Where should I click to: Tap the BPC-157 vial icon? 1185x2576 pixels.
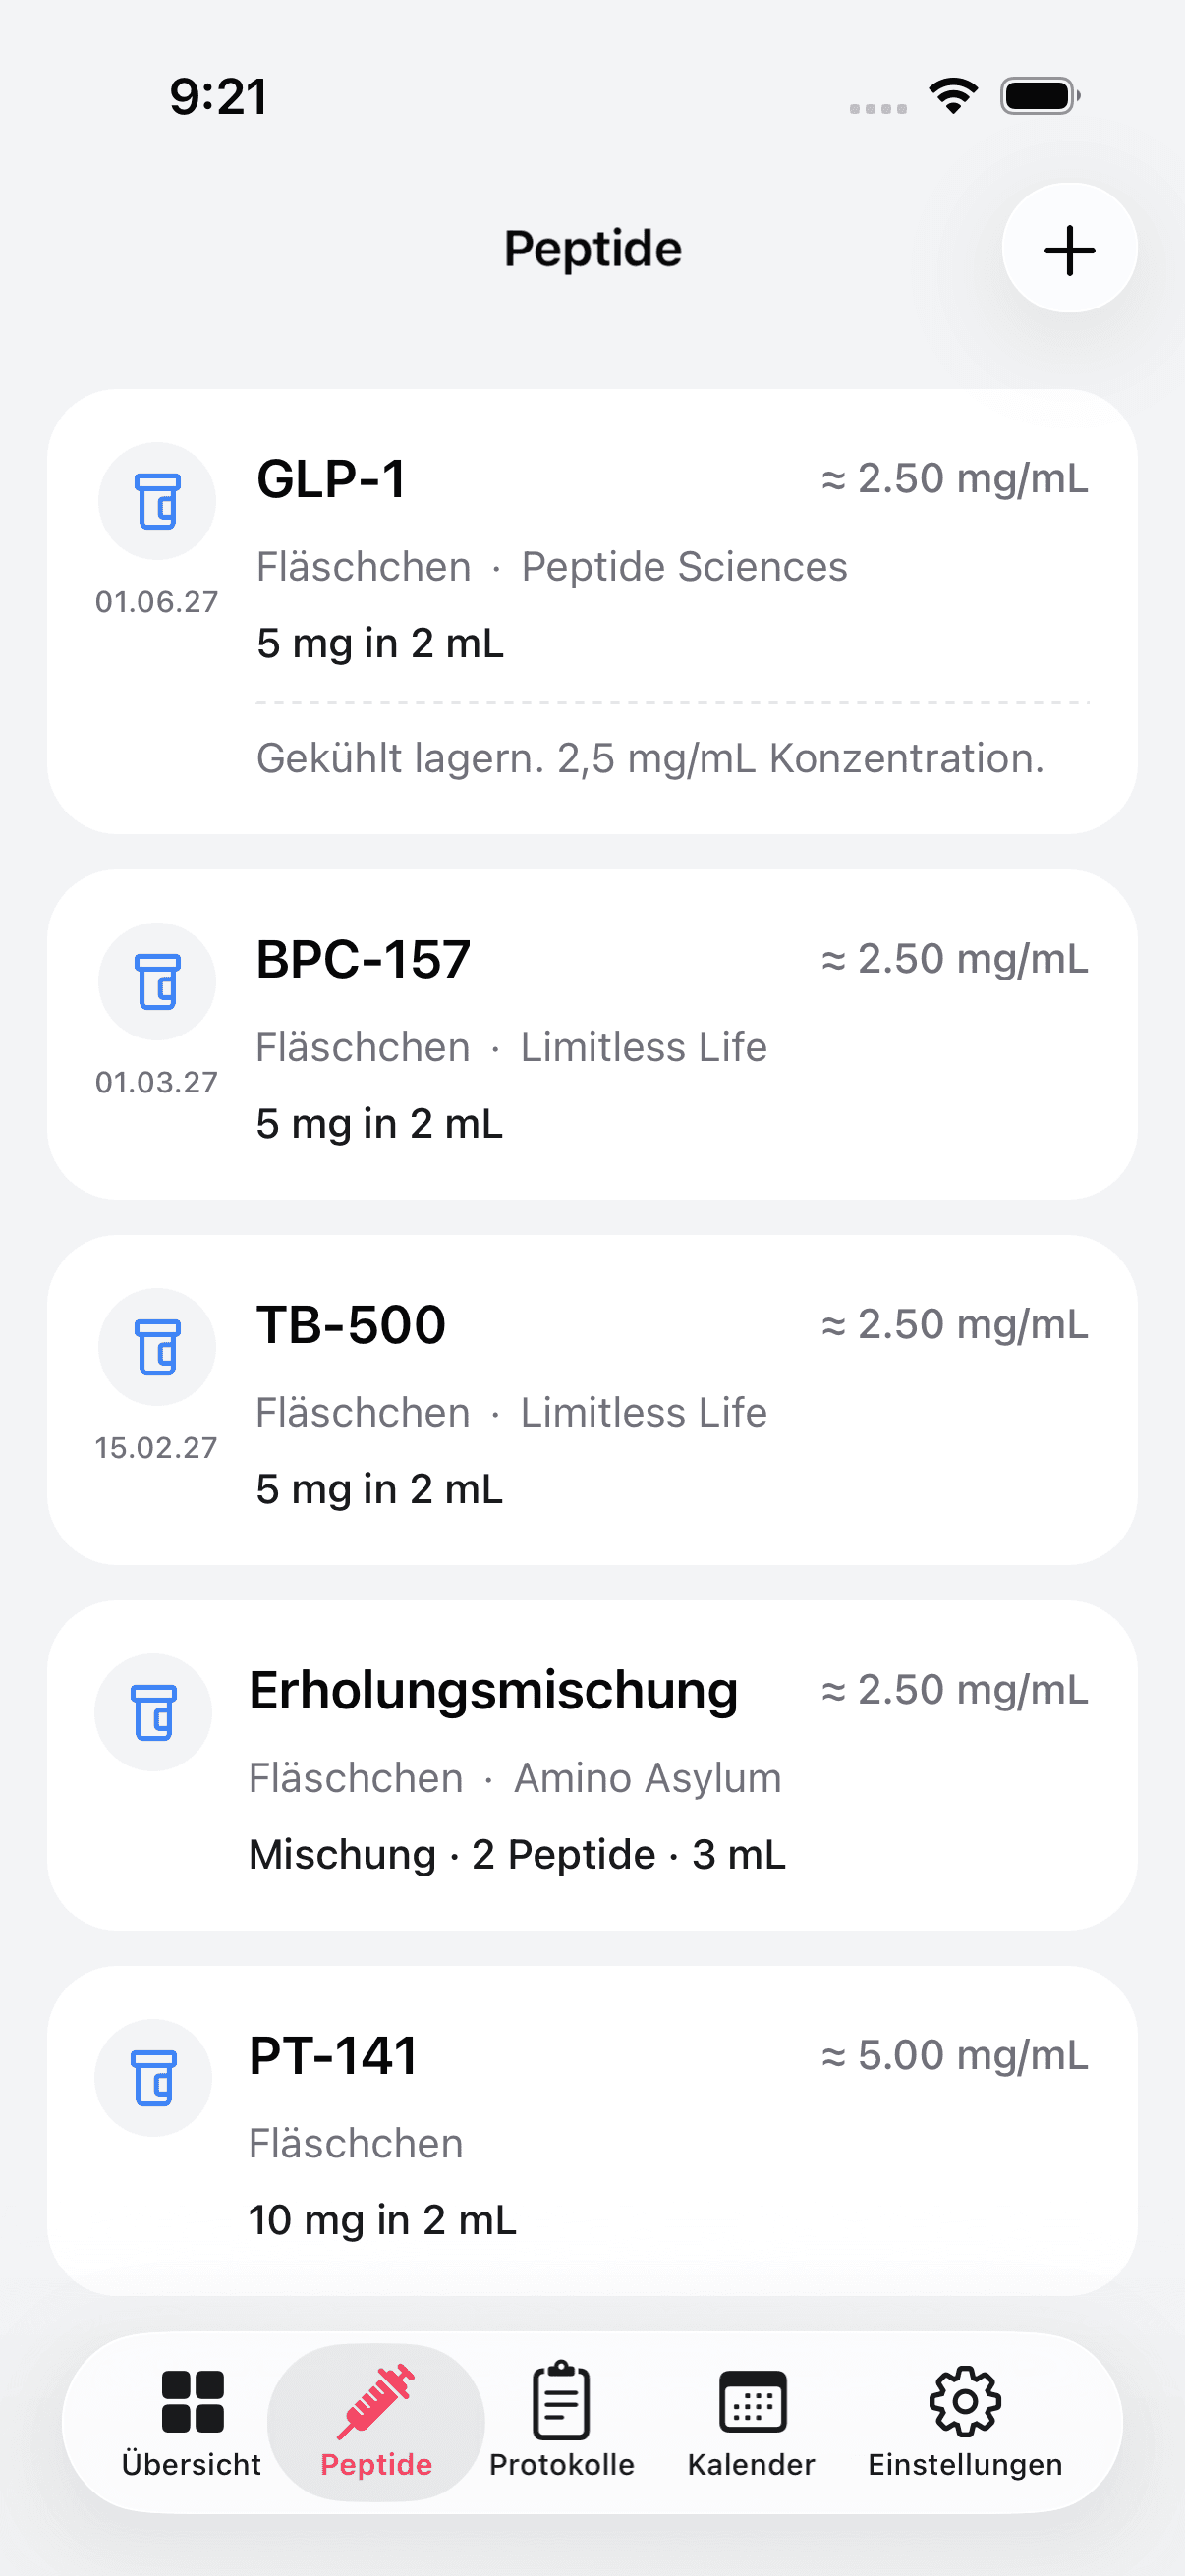[x=157, y=981]
